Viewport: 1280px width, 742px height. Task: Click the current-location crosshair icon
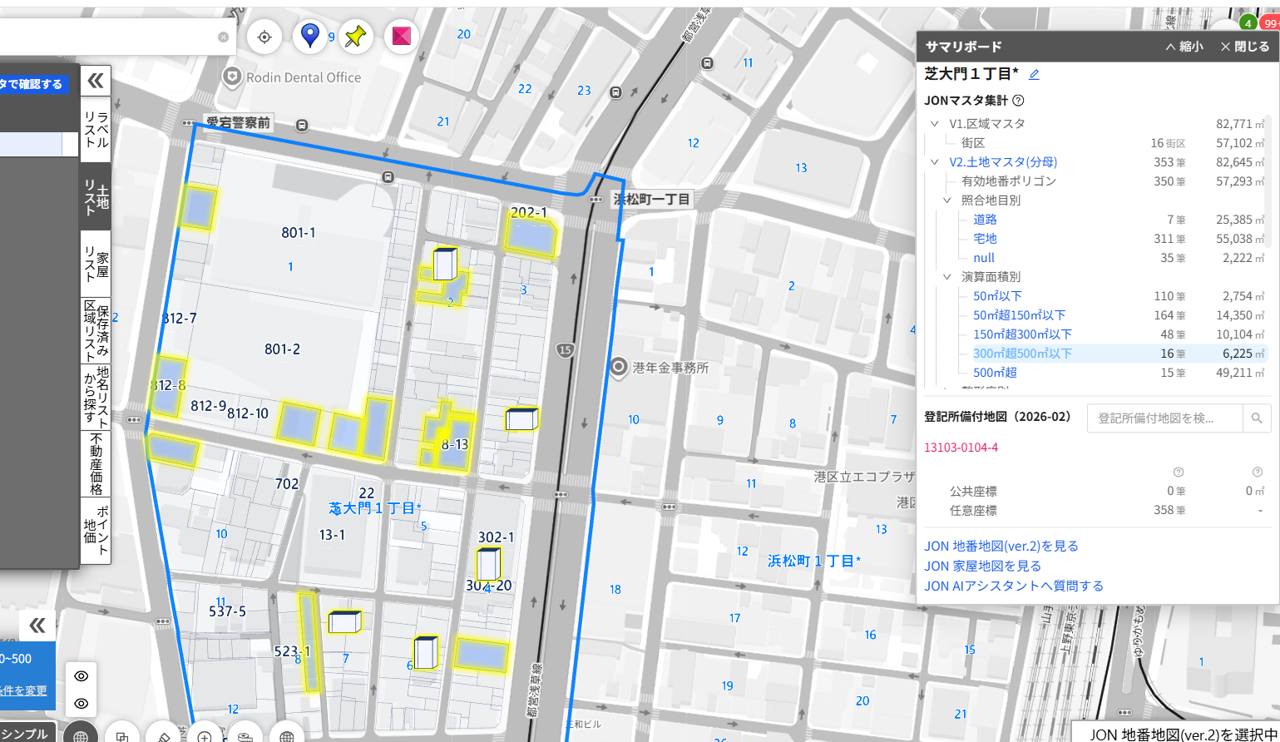point(264,37)
